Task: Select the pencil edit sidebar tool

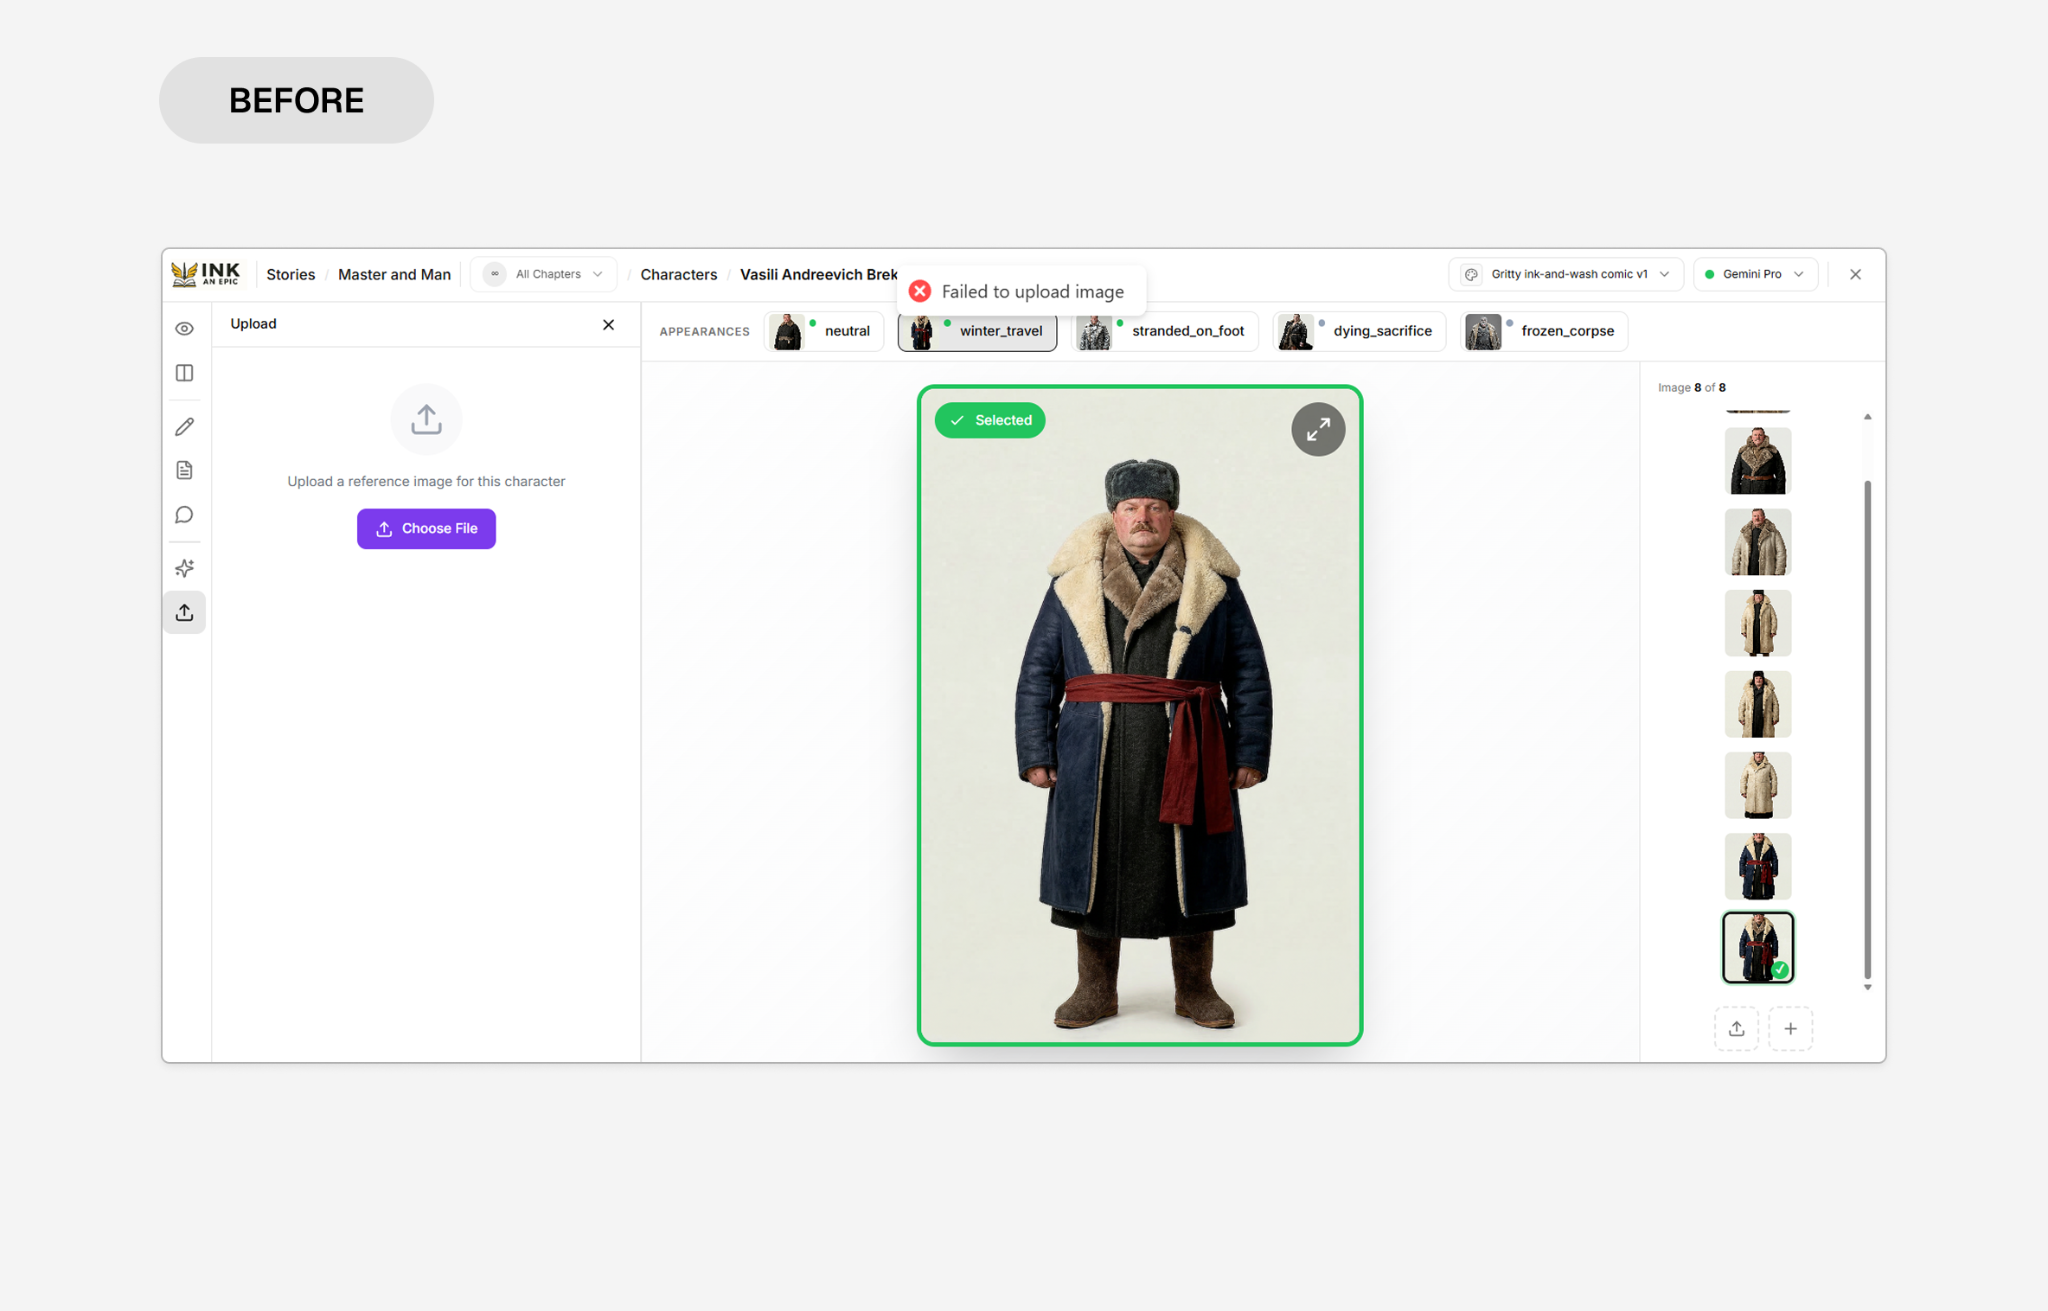Action: pyautogui.click(x=185, y=427)
